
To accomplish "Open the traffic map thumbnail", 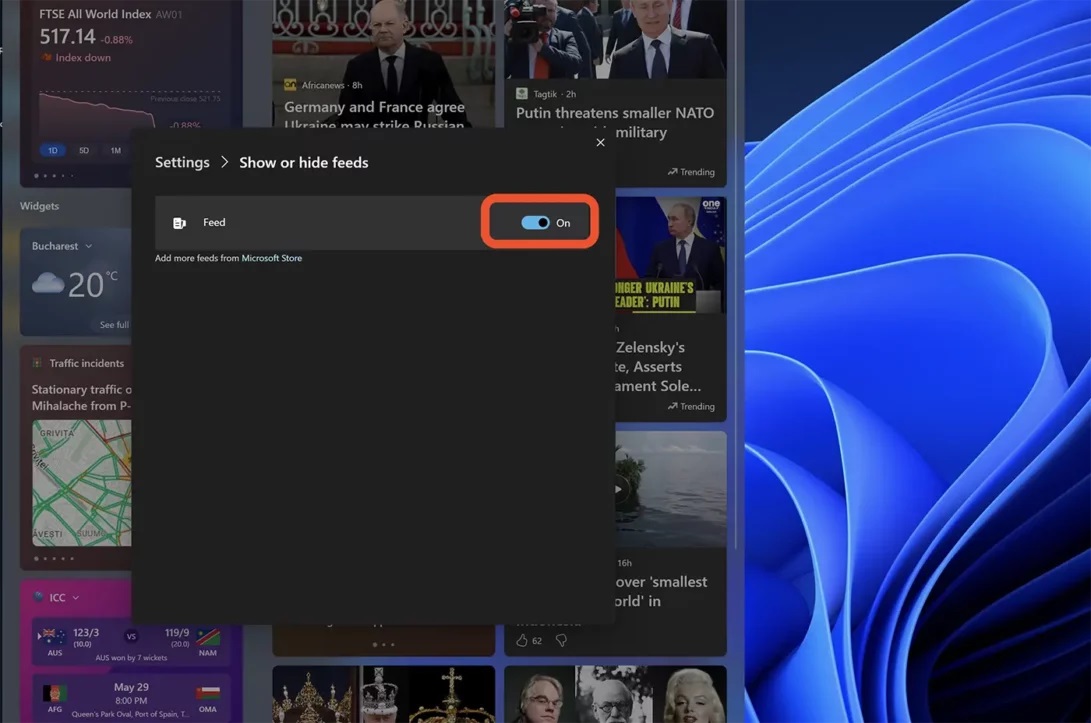I will point(81,483).
